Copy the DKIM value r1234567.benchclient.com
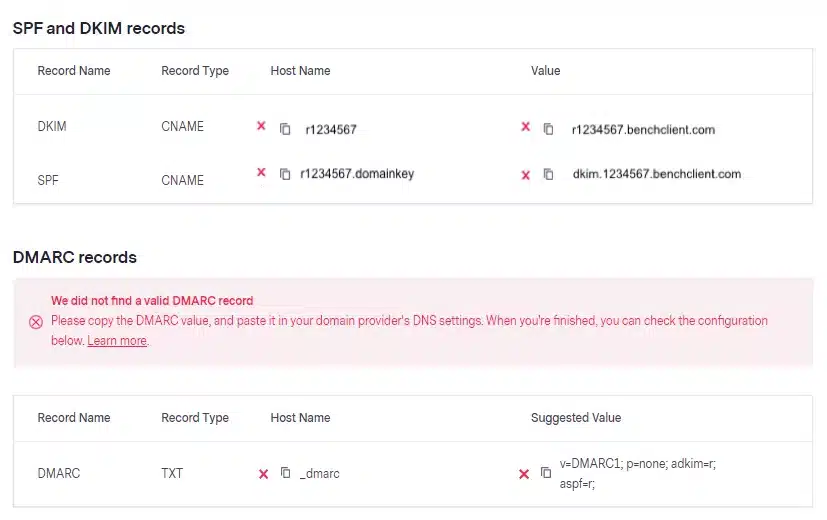 pos(548,129)
